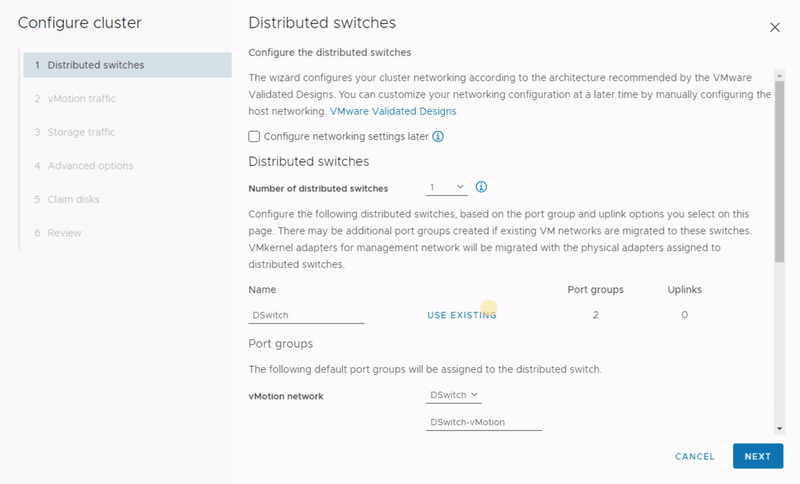Enable Configure networking settings later checkbox
The height and width of the screenshot is (484, 800).
pos(254,136)
